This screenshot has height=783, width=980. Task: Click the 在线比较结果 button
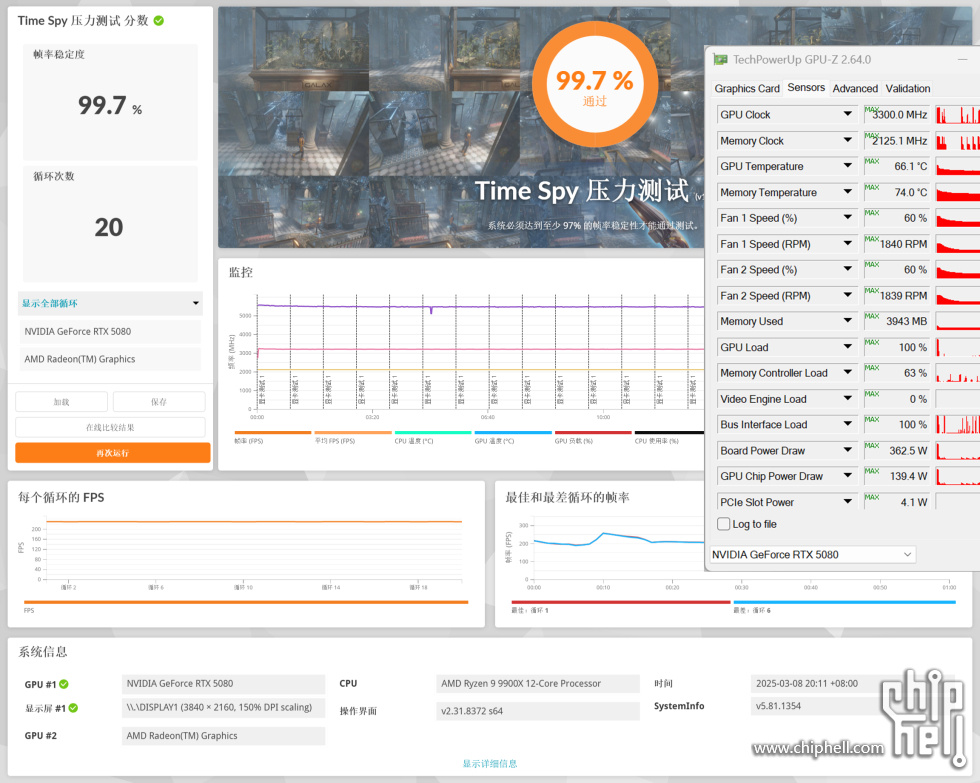click(x=110, y=427)
